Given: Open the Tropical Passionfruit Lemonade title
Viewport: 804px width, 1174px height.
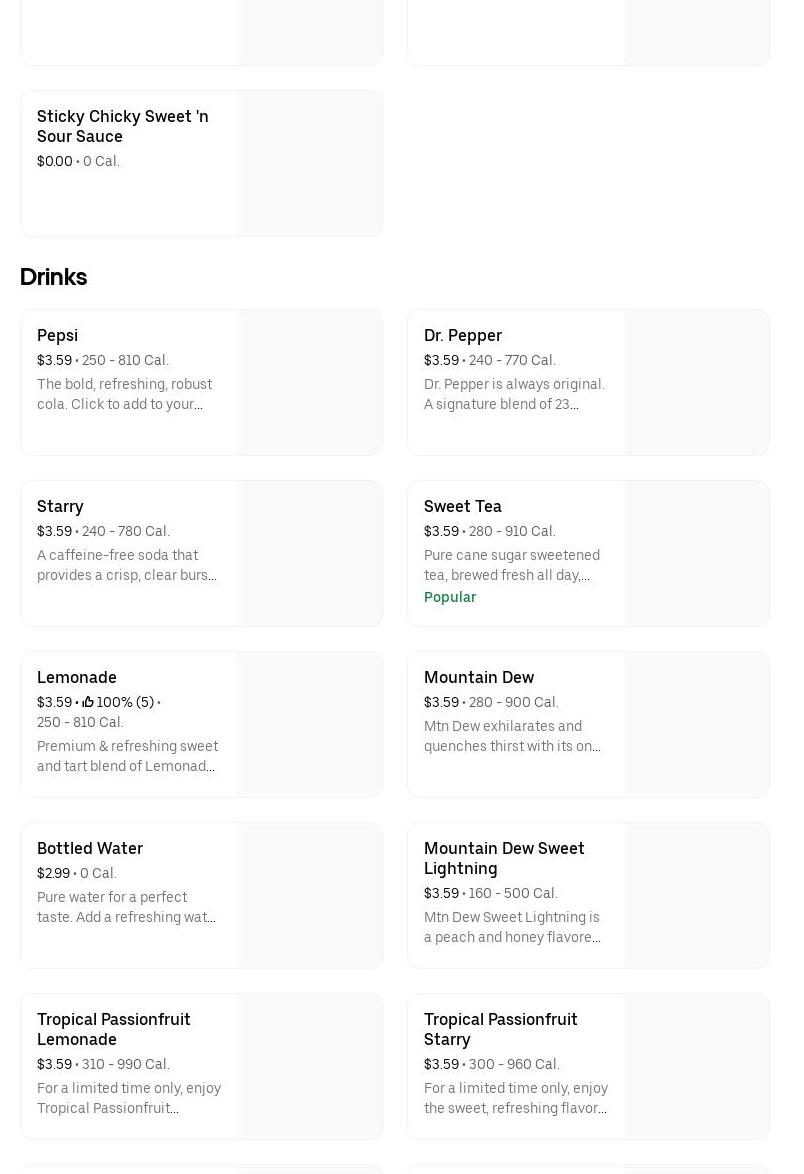Looking at the screenshot, I should coord(114,1029).
